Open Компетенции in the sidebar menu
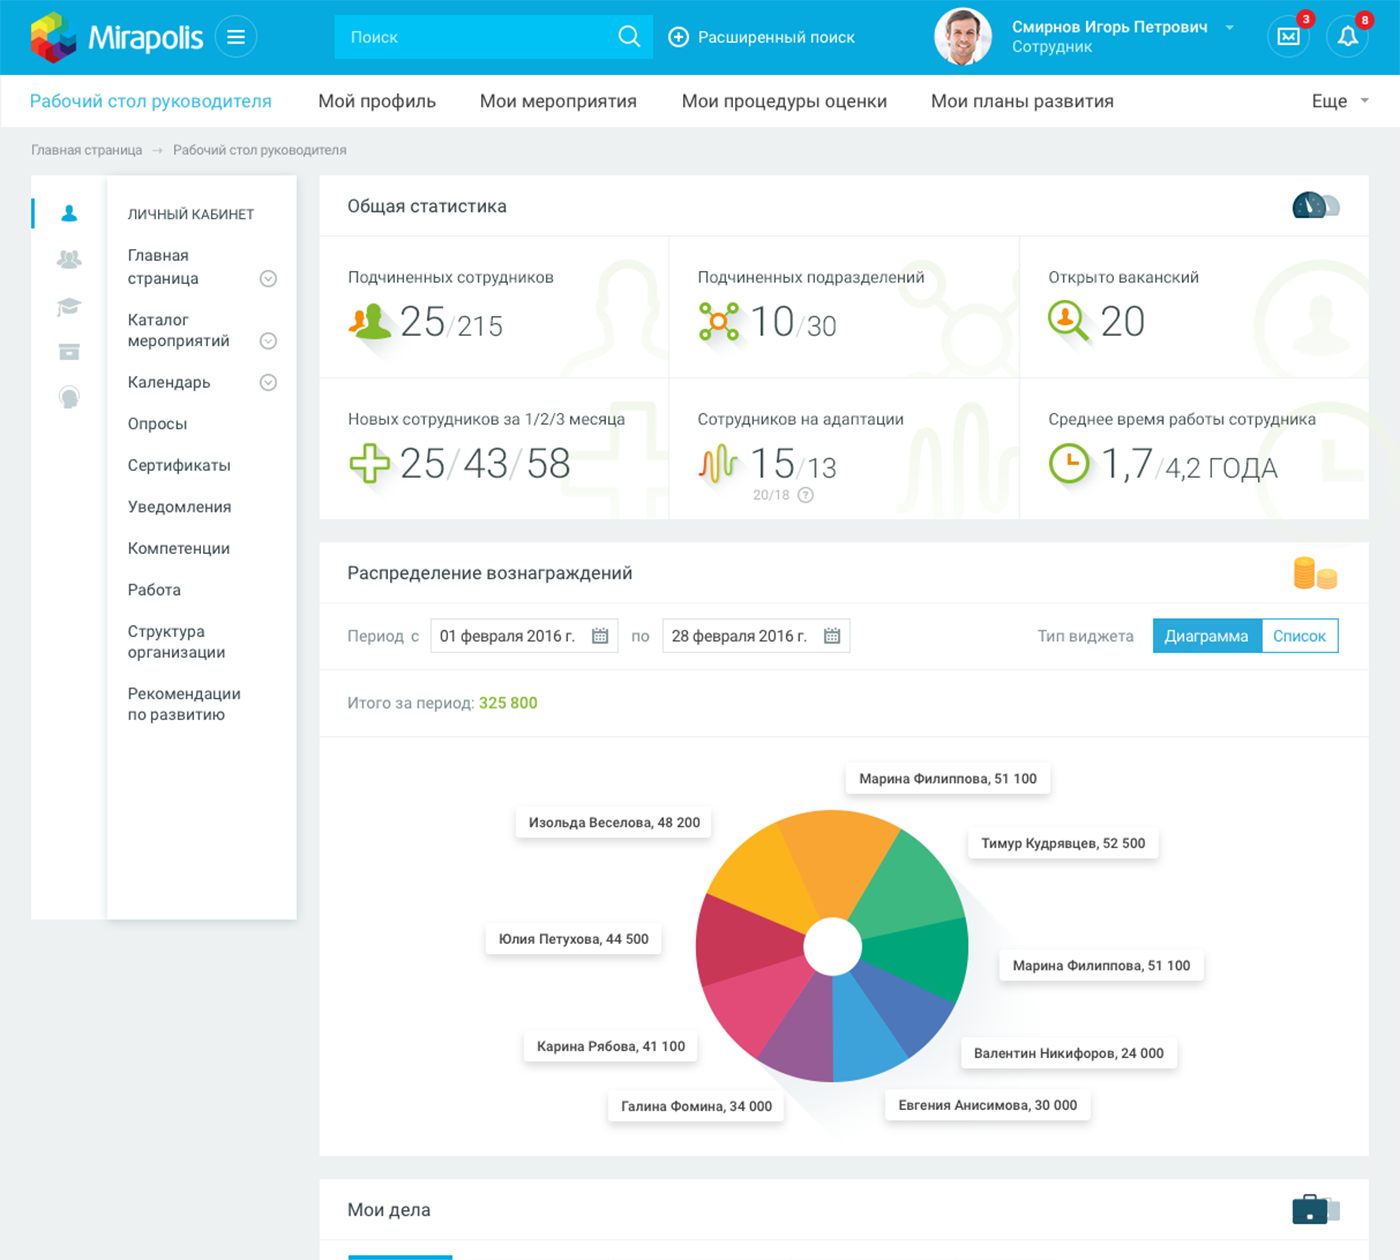1400x1260 pixels. (179, 548)
